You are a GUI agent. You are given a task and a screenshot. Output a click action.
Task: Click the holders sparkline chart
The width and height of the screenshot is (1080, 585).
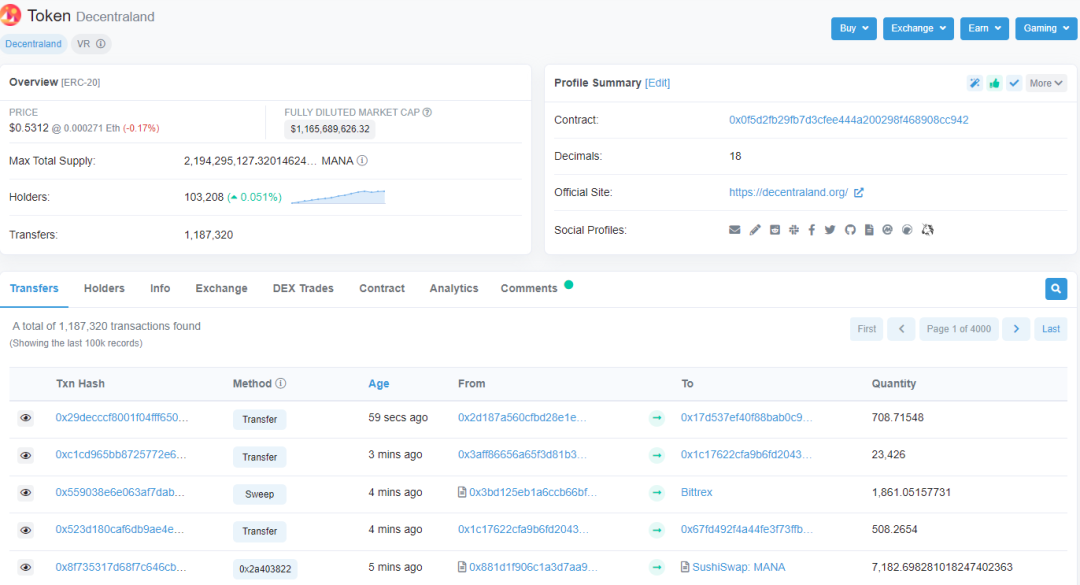click(x=338, y=197)
